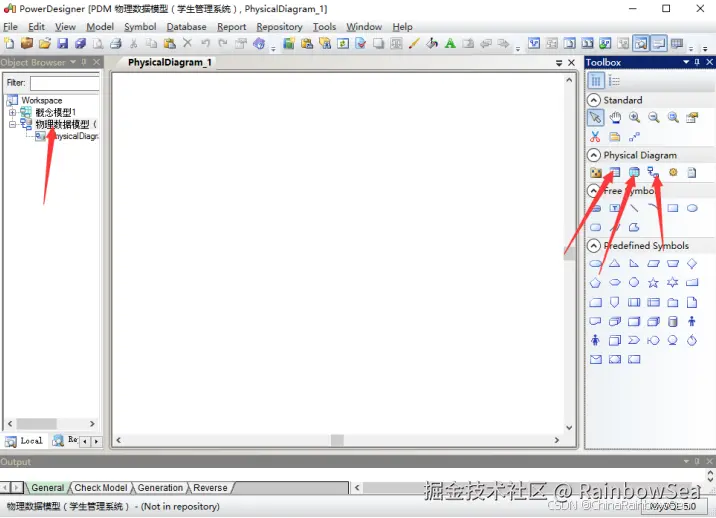Save the model with the floppy disk icon
This screenshot has width=716, height=518.
(63, 43)
